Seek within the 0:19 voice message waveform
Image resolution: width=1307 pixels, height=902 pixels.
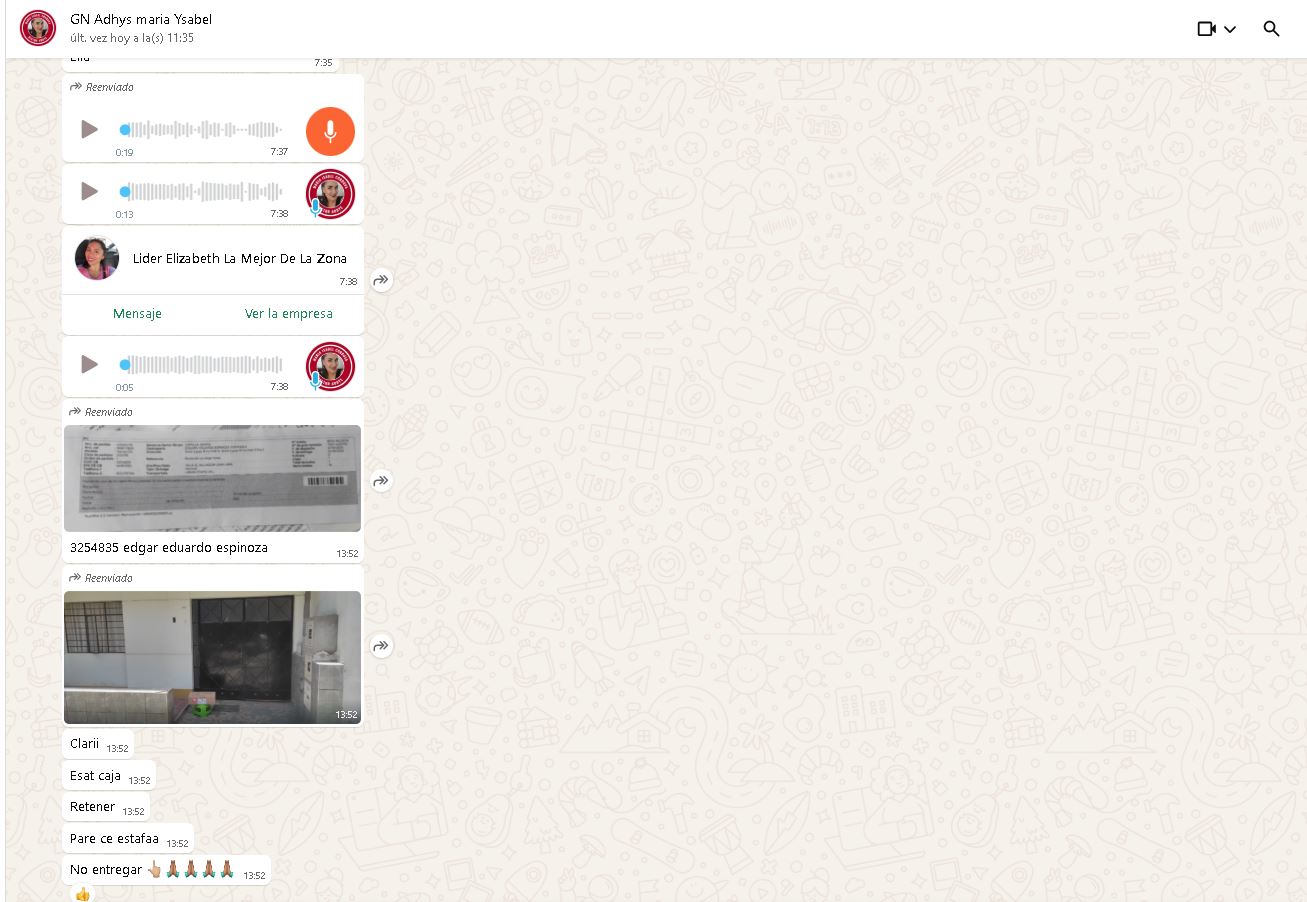[x=201, y=129]
